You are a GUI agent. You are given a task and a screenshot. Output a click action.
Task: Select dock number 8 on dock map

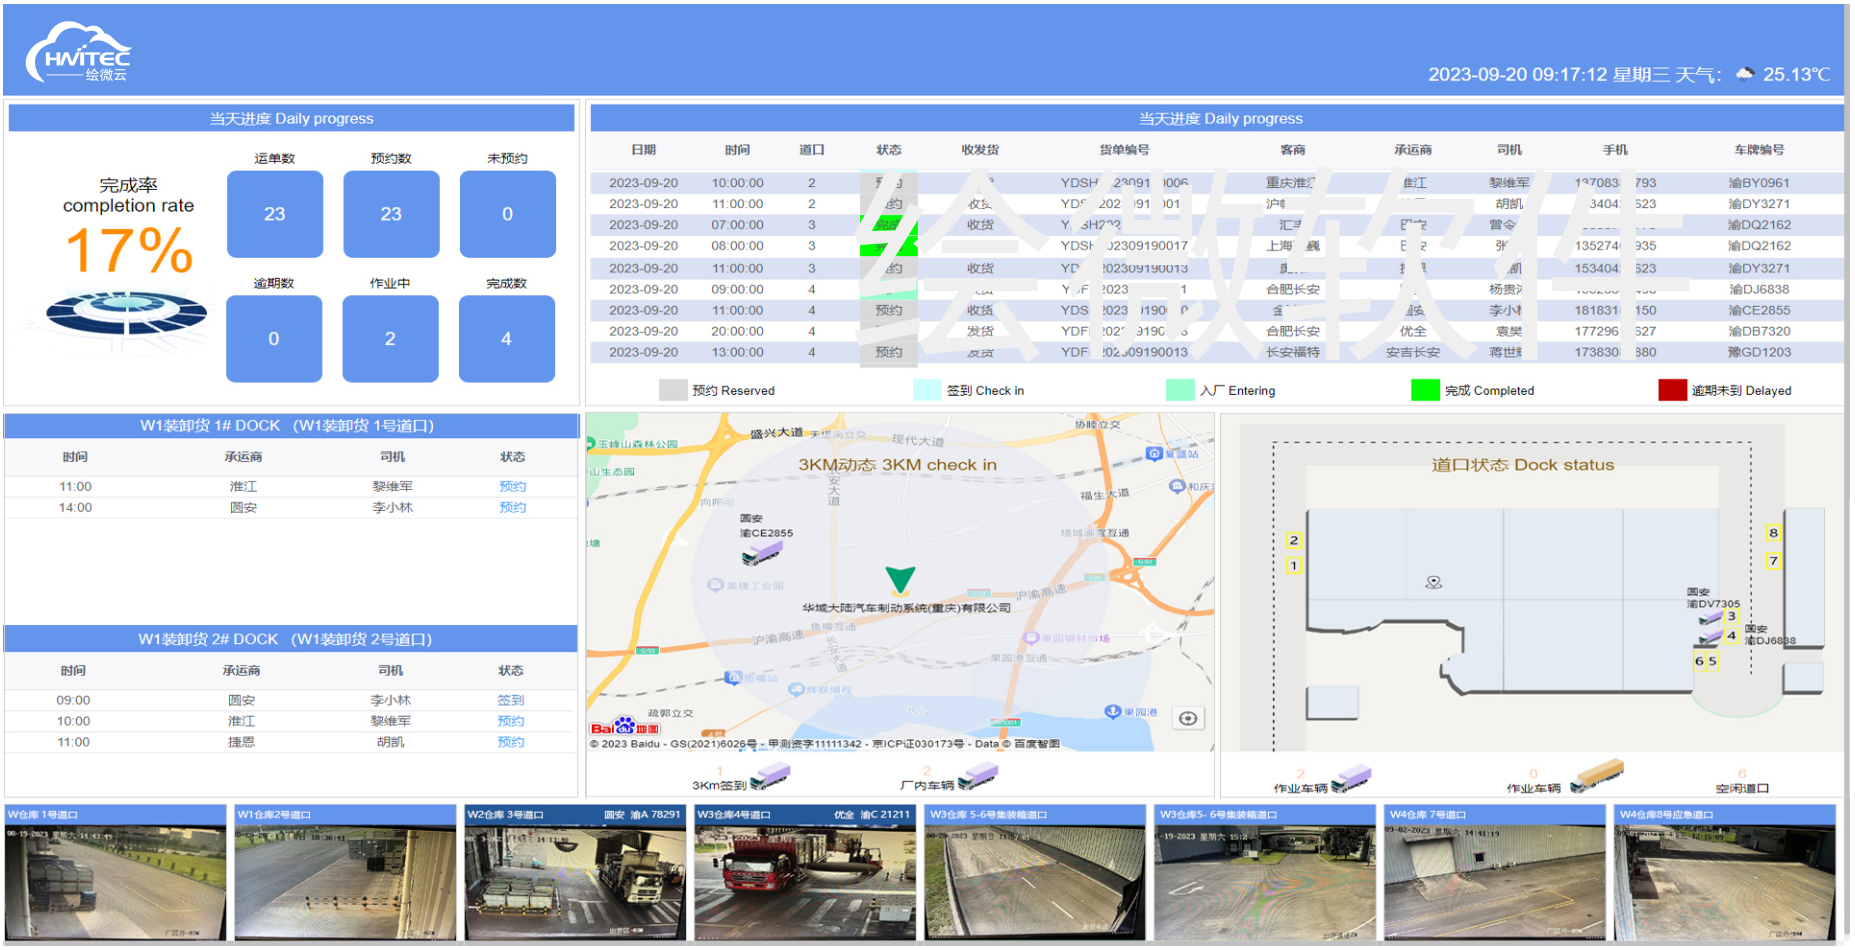tap(1773, 533)
